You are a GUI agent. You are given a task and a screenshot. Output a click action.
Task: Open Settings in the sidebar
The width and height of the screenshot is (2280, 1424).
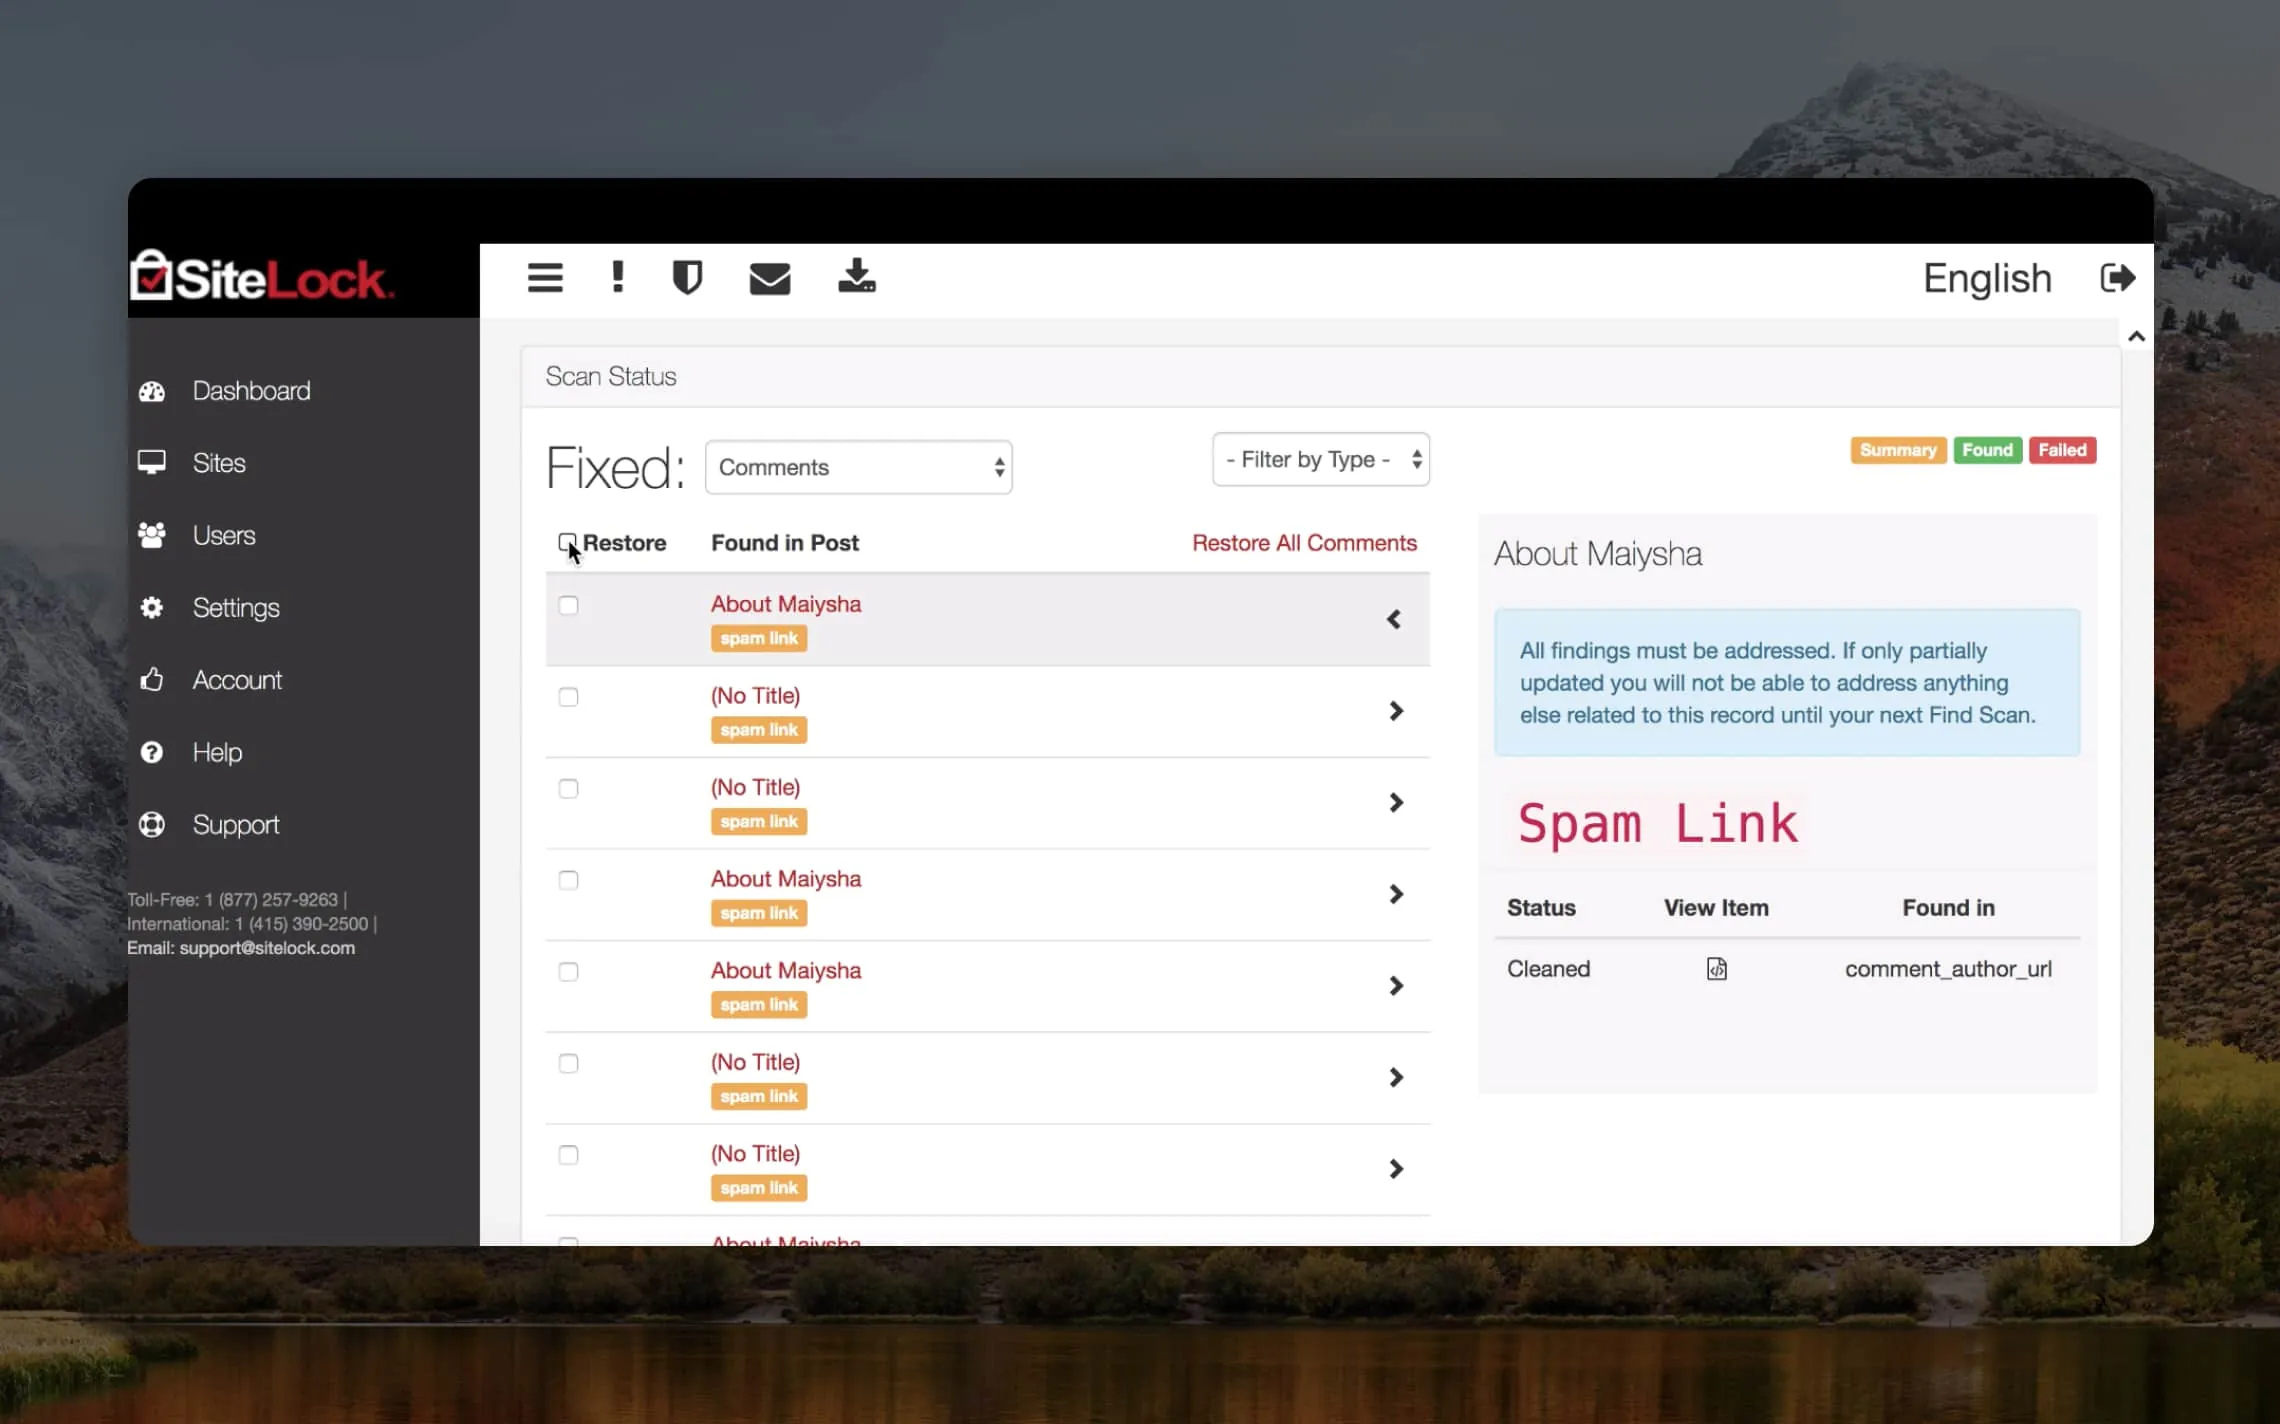pyautogui.click(x=236, y=608)
